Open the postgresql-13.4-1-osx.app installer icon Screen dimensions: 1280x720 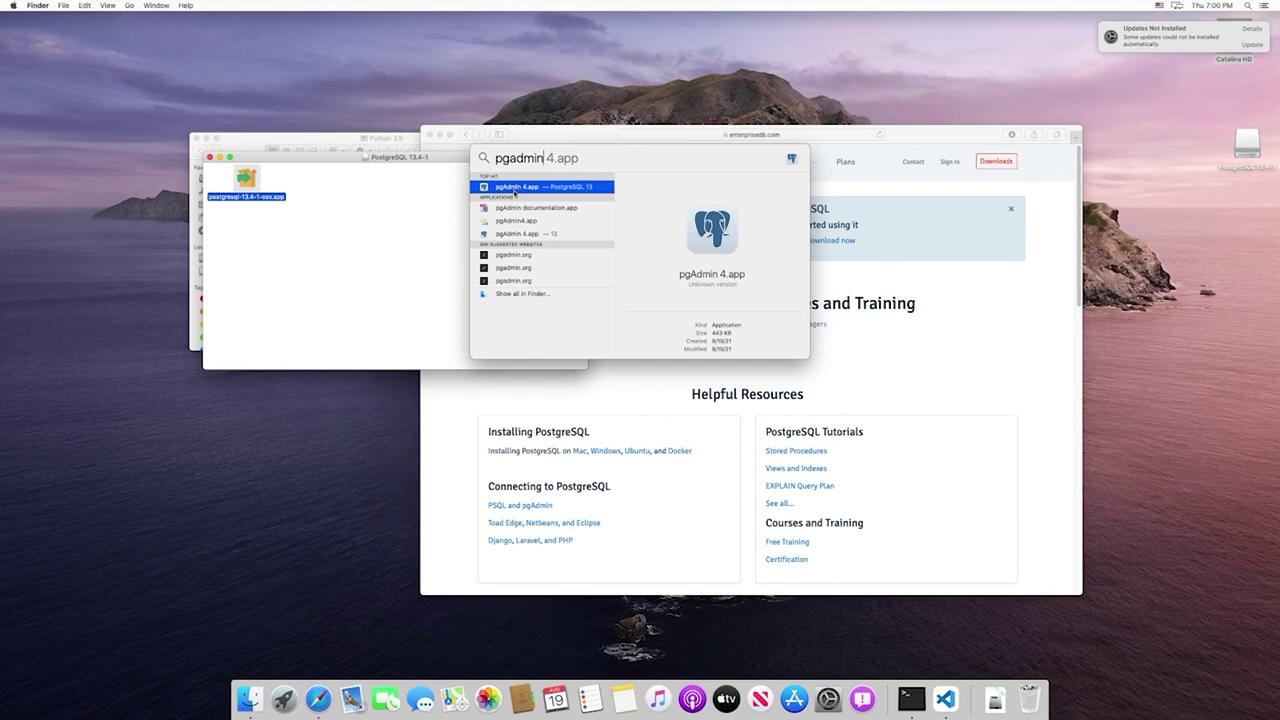click(246, 179)
